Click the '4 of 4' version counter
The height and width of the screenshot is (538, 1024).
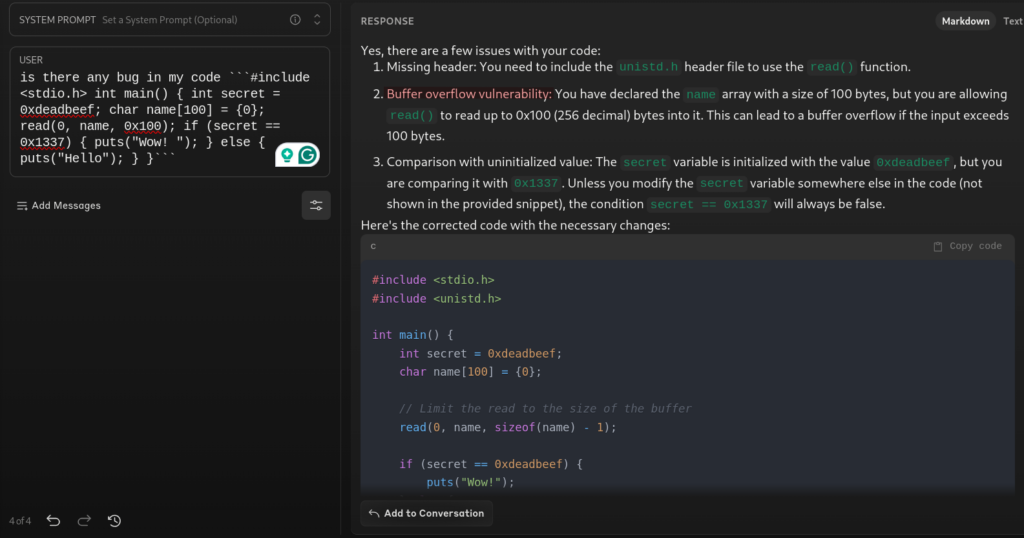tap(20, 521)
